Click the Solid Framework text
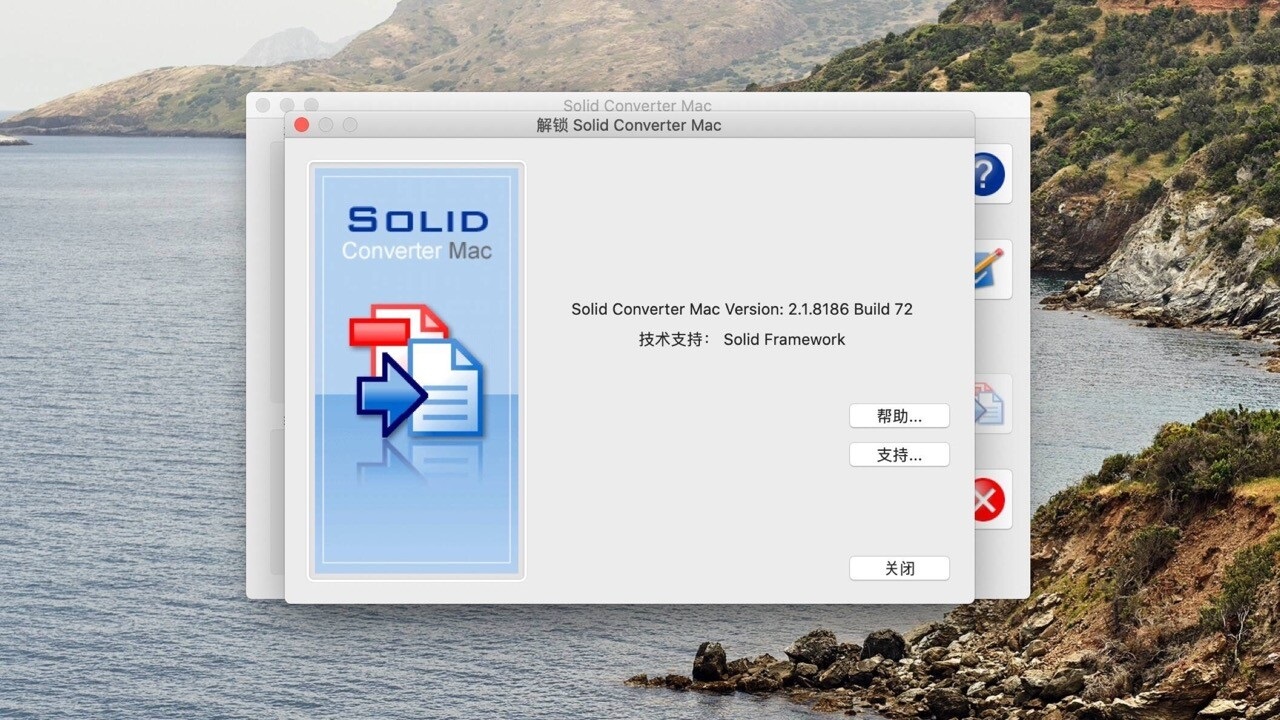Image resolution: width=1280 pixels, height=720 pixels. [x=784, y=339]
